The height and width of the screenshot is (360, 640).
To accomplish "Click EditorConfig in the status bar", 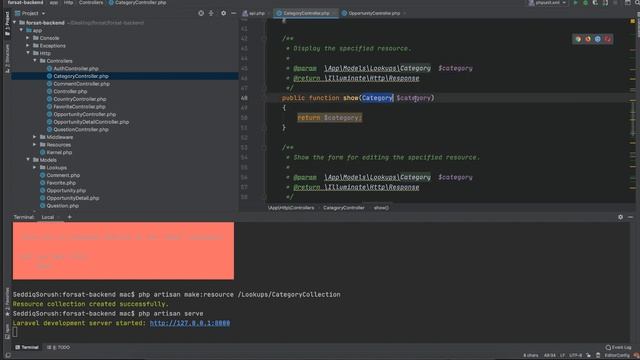I will pyautogui.click(x=617, y=356).
